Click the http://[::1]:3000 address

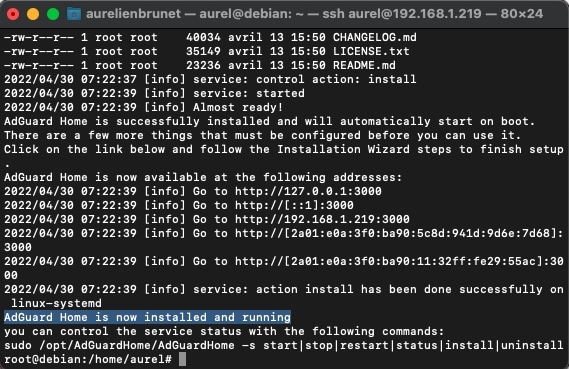(294, 205)
